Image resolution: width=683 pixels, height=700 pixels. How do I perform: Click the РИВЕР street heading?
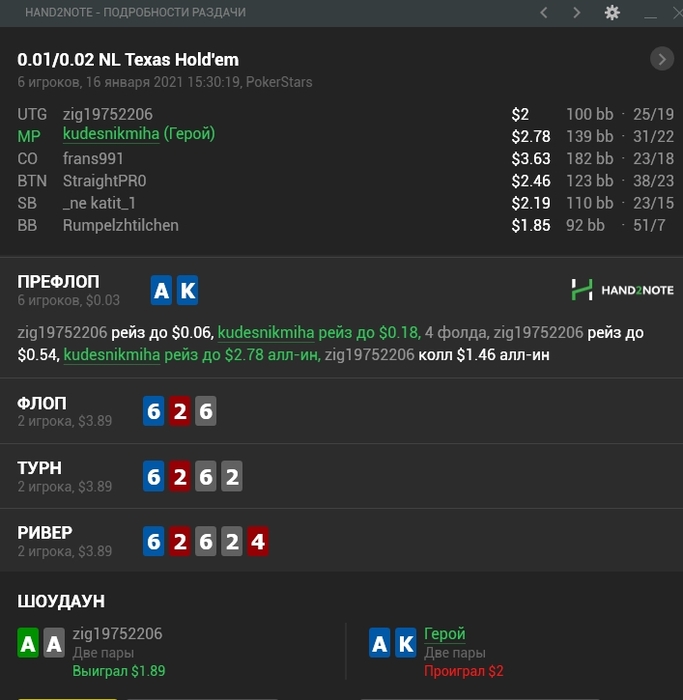coord(45,533)
